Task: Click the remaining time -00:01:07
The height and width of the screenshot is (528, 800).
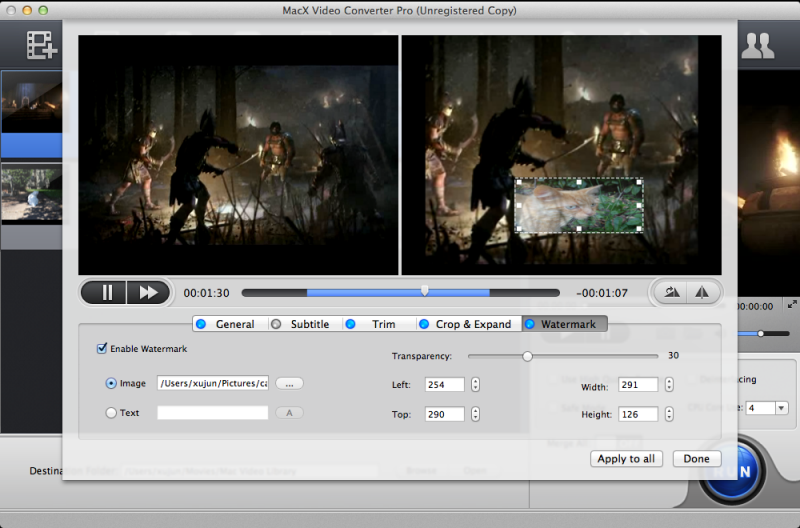Action: [x=602, y=293]
